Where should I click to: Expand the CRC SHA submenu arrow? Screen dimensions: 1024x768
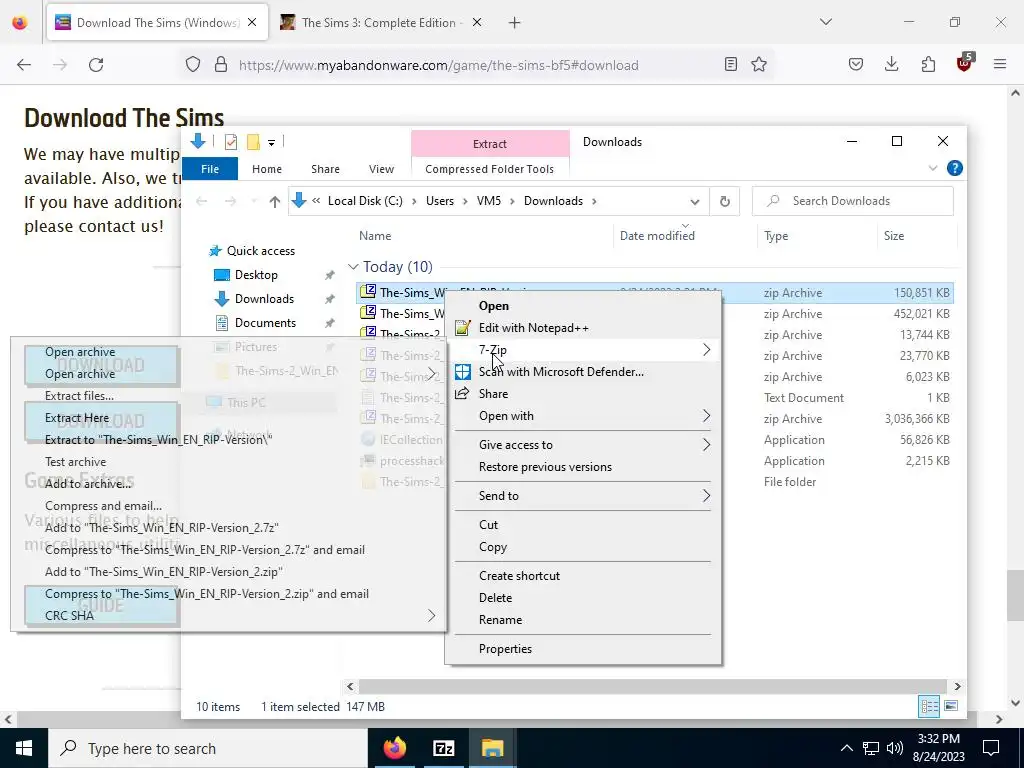pyautogui.click(x=432, y=616)
